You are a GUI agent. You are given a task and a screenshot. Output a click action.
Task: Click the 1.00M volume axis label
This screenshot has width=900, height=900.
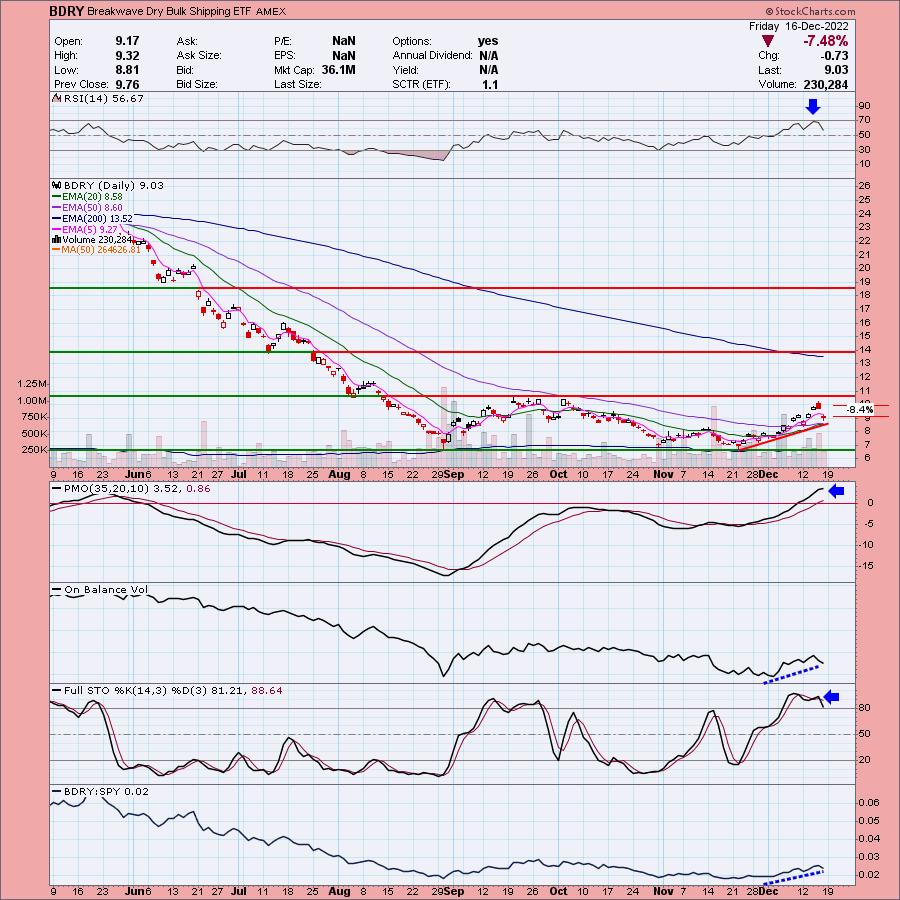[x=32, y=401]
